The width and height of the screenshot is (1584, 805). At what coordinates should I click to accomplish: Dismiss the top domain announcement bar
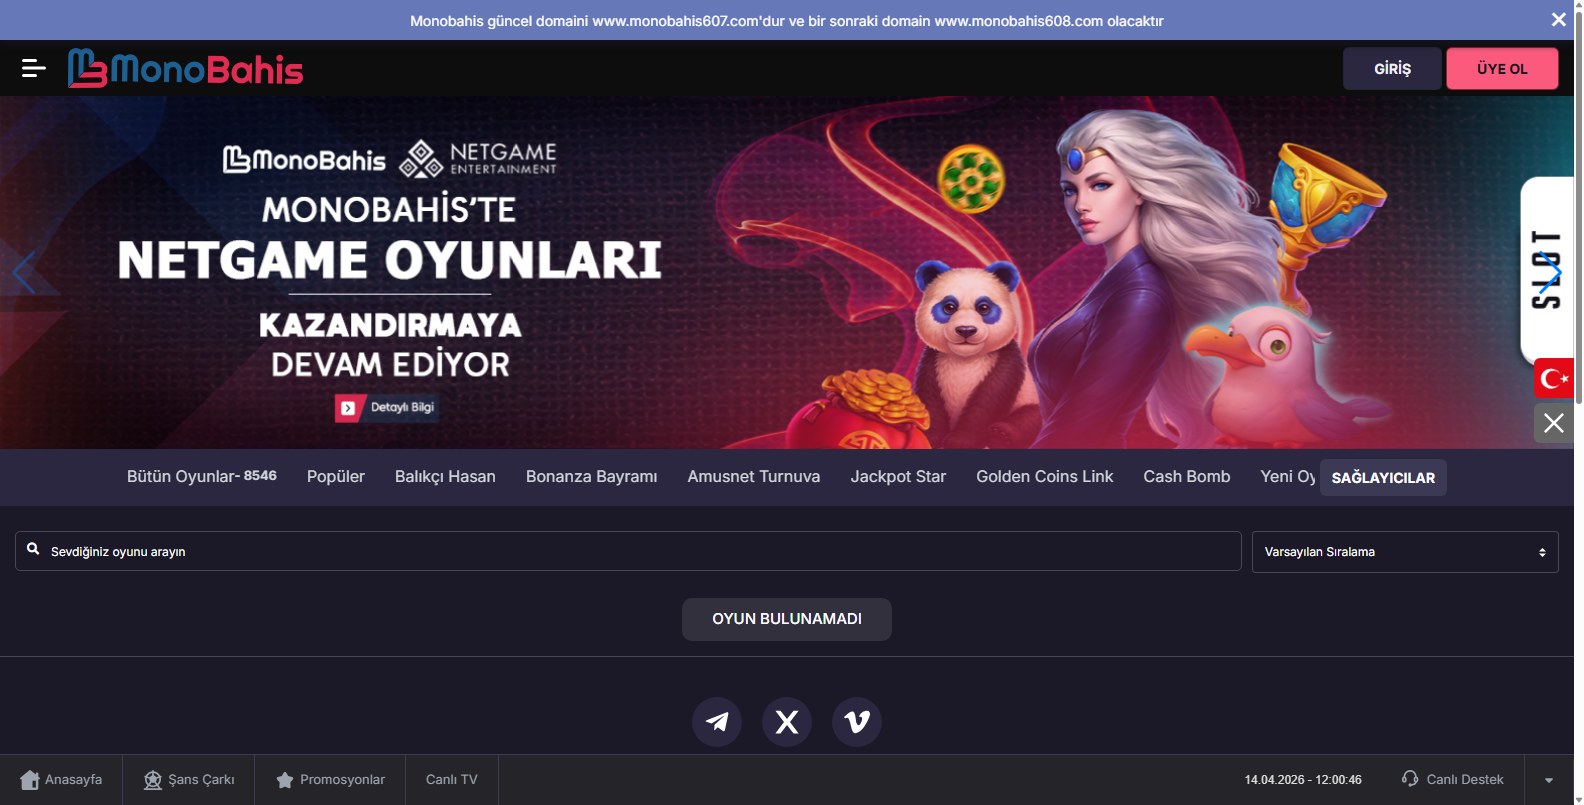(1558, 20)
